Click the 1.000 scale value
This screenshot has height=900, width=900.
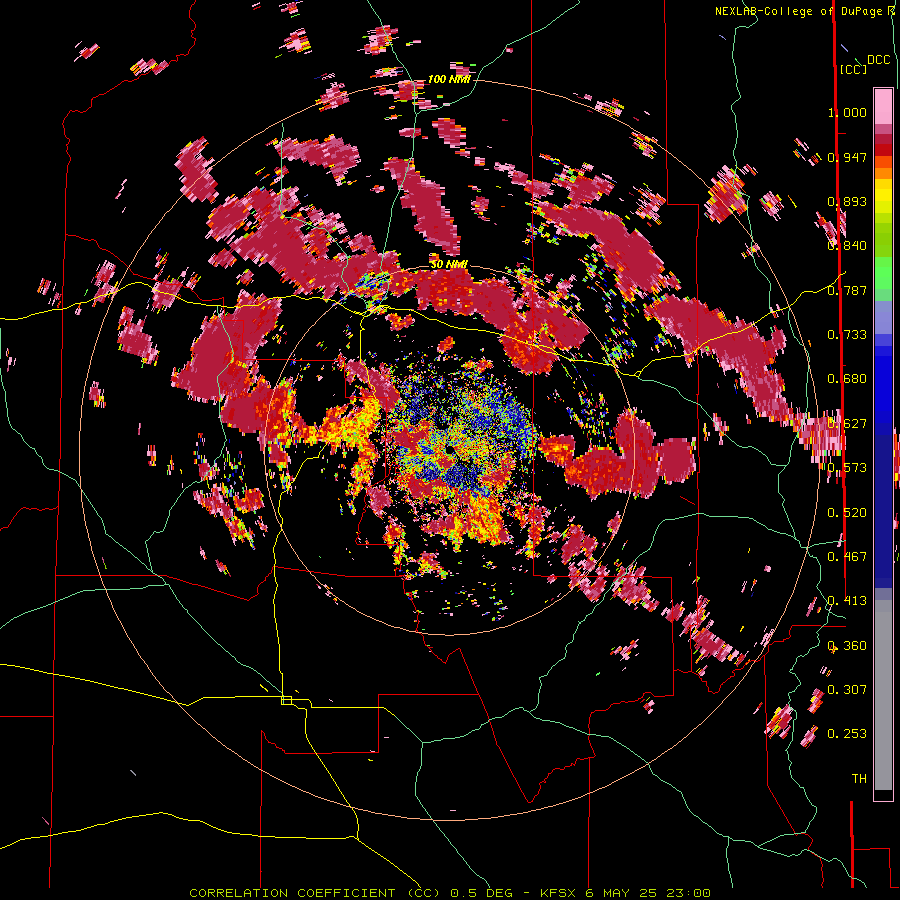click(847, 112)
